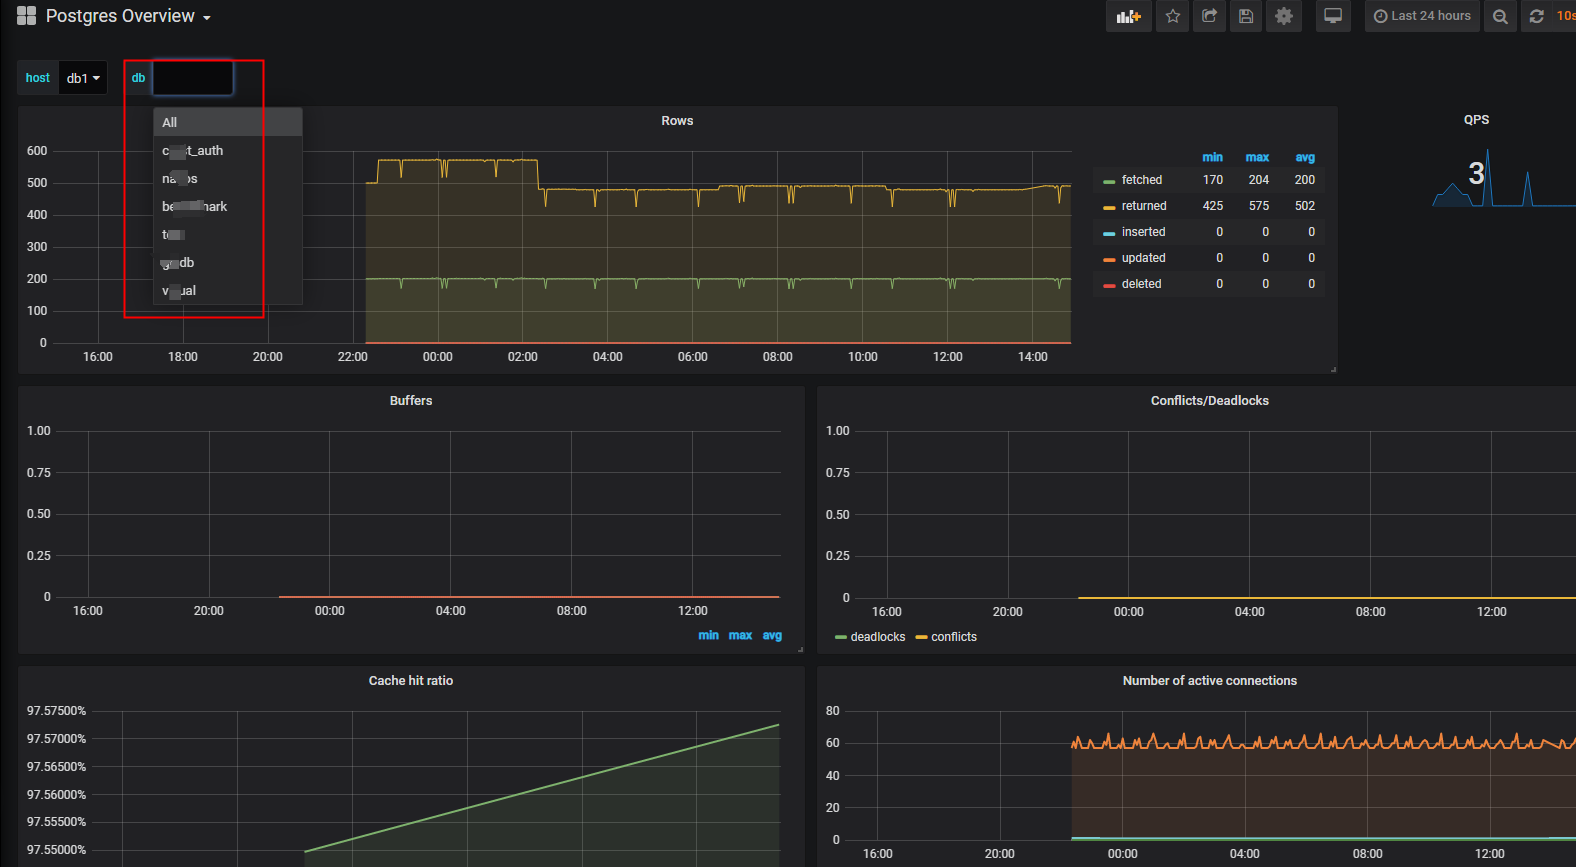
Task: Open the 10s refresh interval selector
Action: point(1565,16)
